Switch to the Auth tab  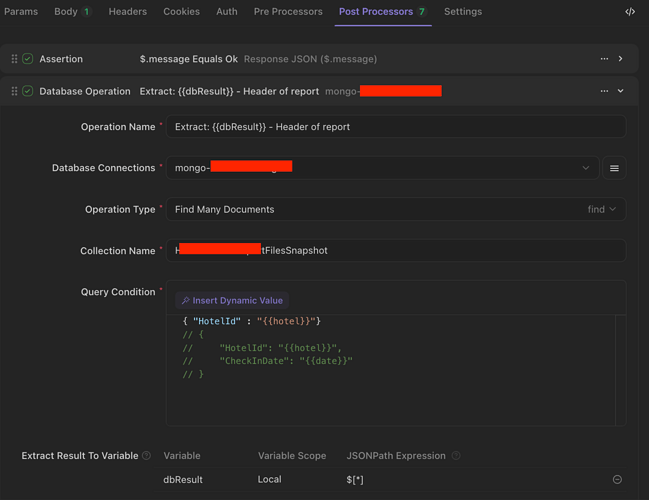(x=227, y=12)
